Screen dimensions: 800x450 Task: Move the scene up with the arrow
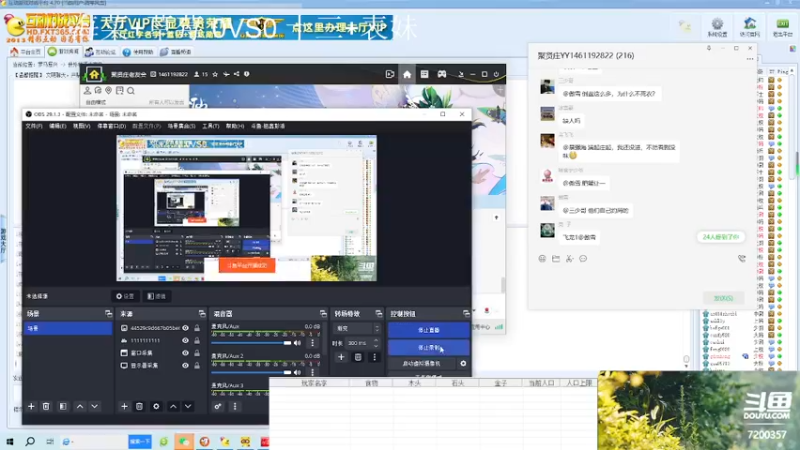(80, 407)
